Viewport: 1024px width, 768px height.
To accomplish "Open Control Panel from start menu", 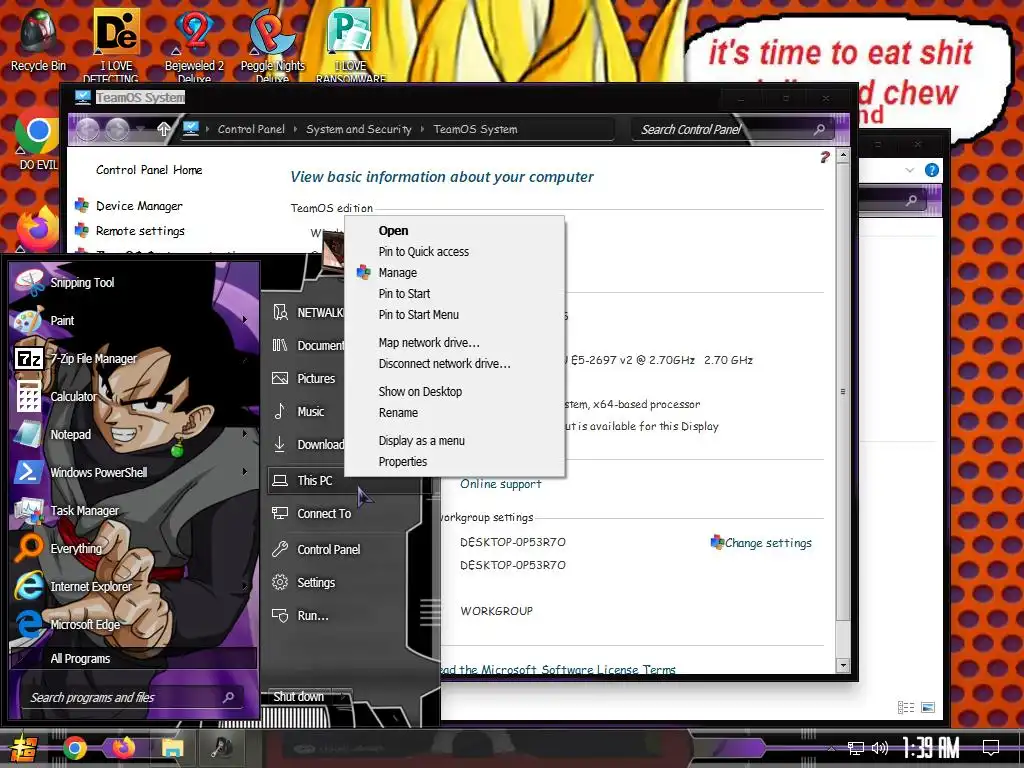I will tap(328, 549).
